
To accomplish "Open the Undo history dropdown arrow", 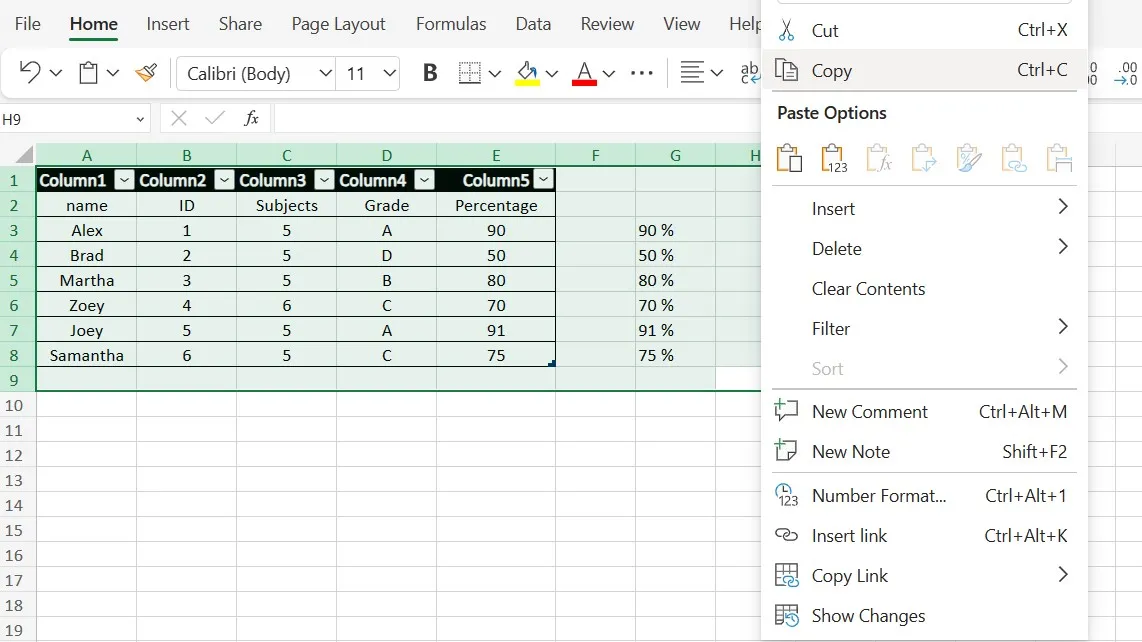I will pos(55,73).
